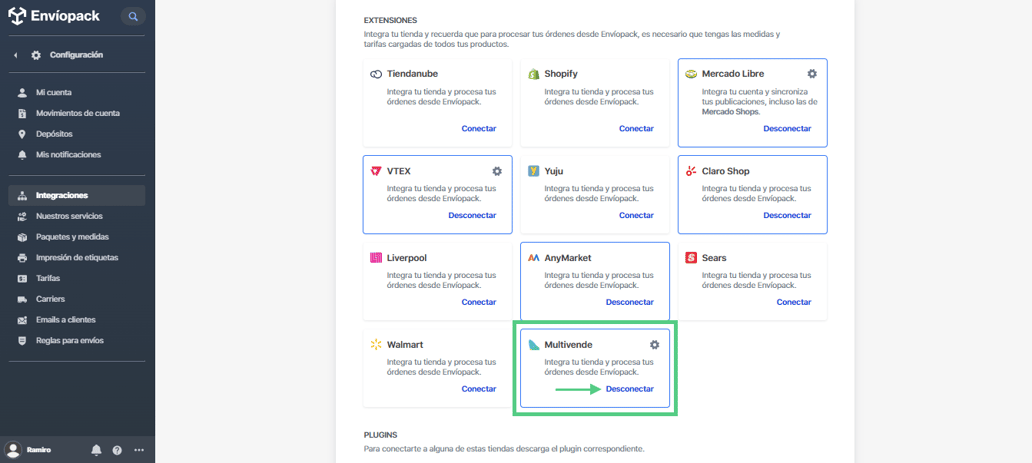
Task: Open Movimientos de cuenta
Action: coord(77,113)
